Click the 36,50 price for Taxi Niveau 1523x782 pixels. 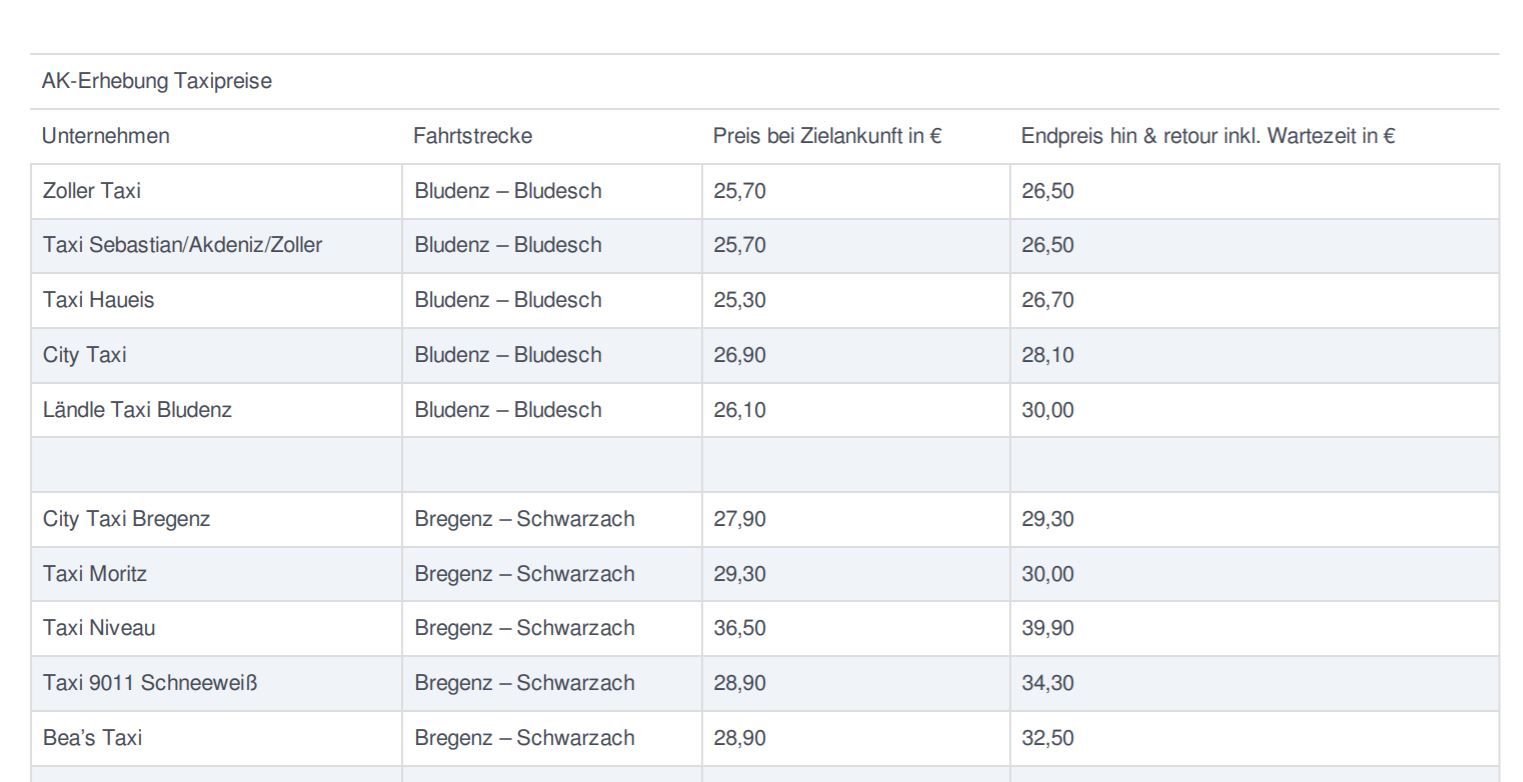(739, 628)
